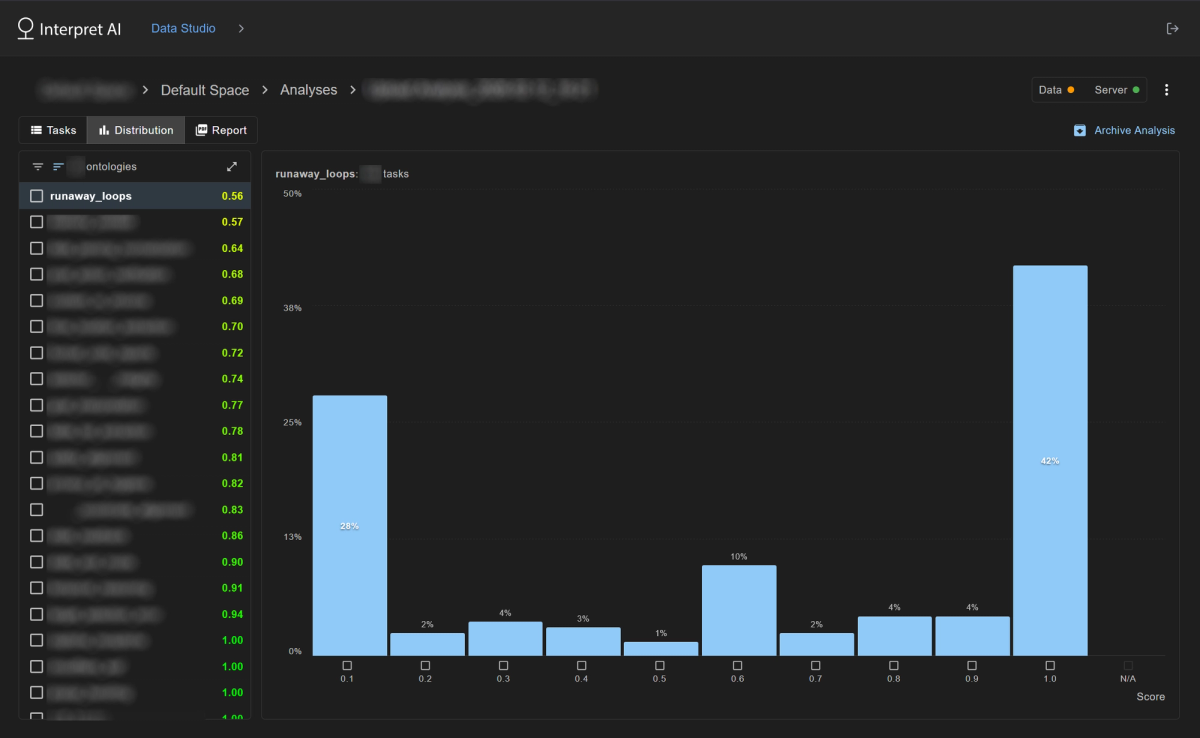Click the 0.91 score in the list
Viewport: 1200px width, 738px height.
click(x=232, y=588)
